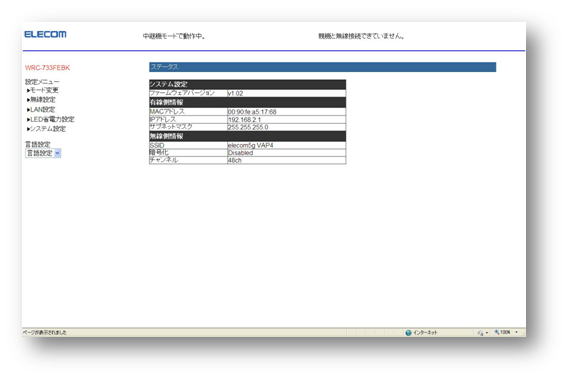Click the channel value 48ch

(234, 160)
